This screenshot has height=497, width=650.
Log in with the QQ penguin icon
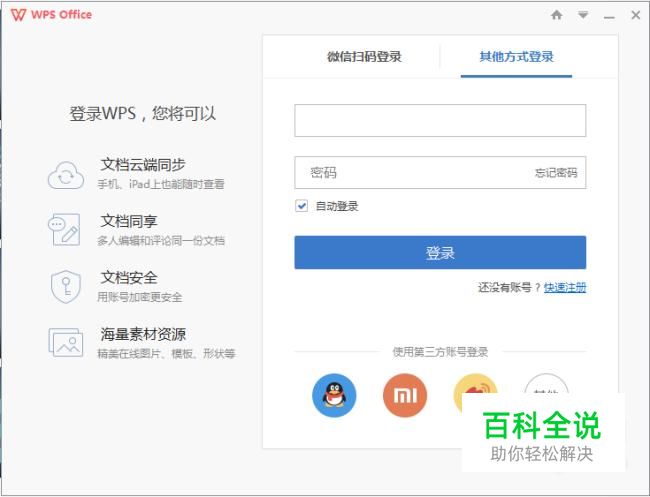coord(334,395)
